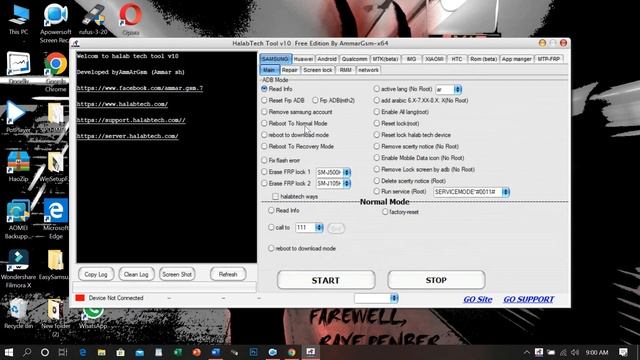
Task: Open GO SUPPORT link
Action: click(x=529, y=299)
